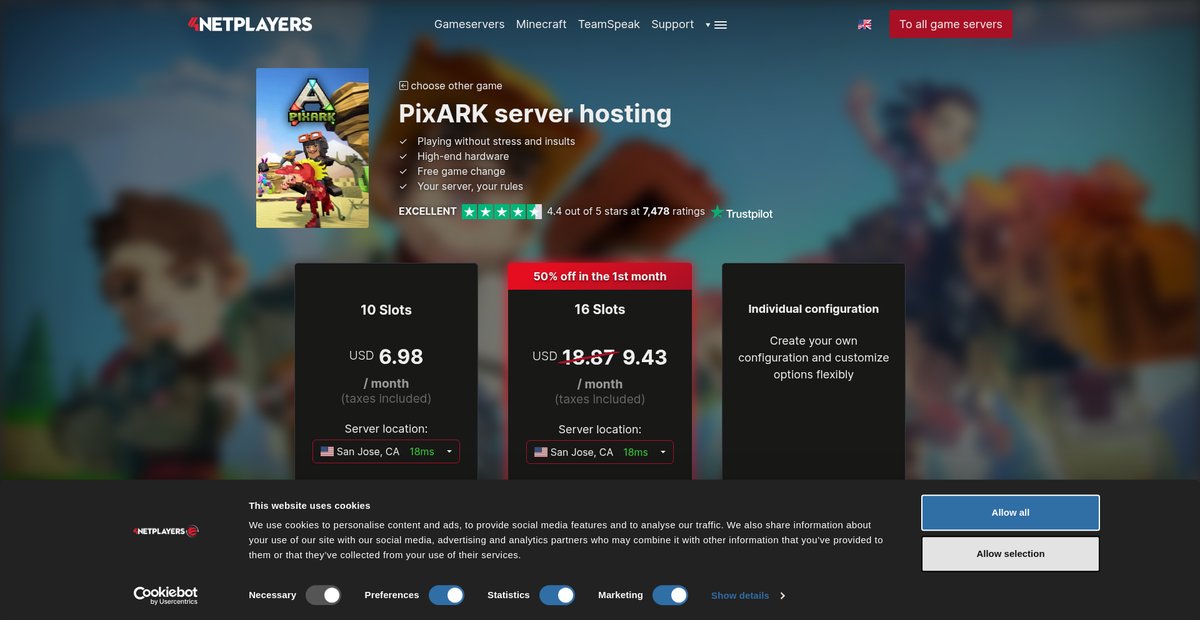Toggle the Marketing cookies switch
This screenshot has width=1200, height=620.
coord(670,595)
